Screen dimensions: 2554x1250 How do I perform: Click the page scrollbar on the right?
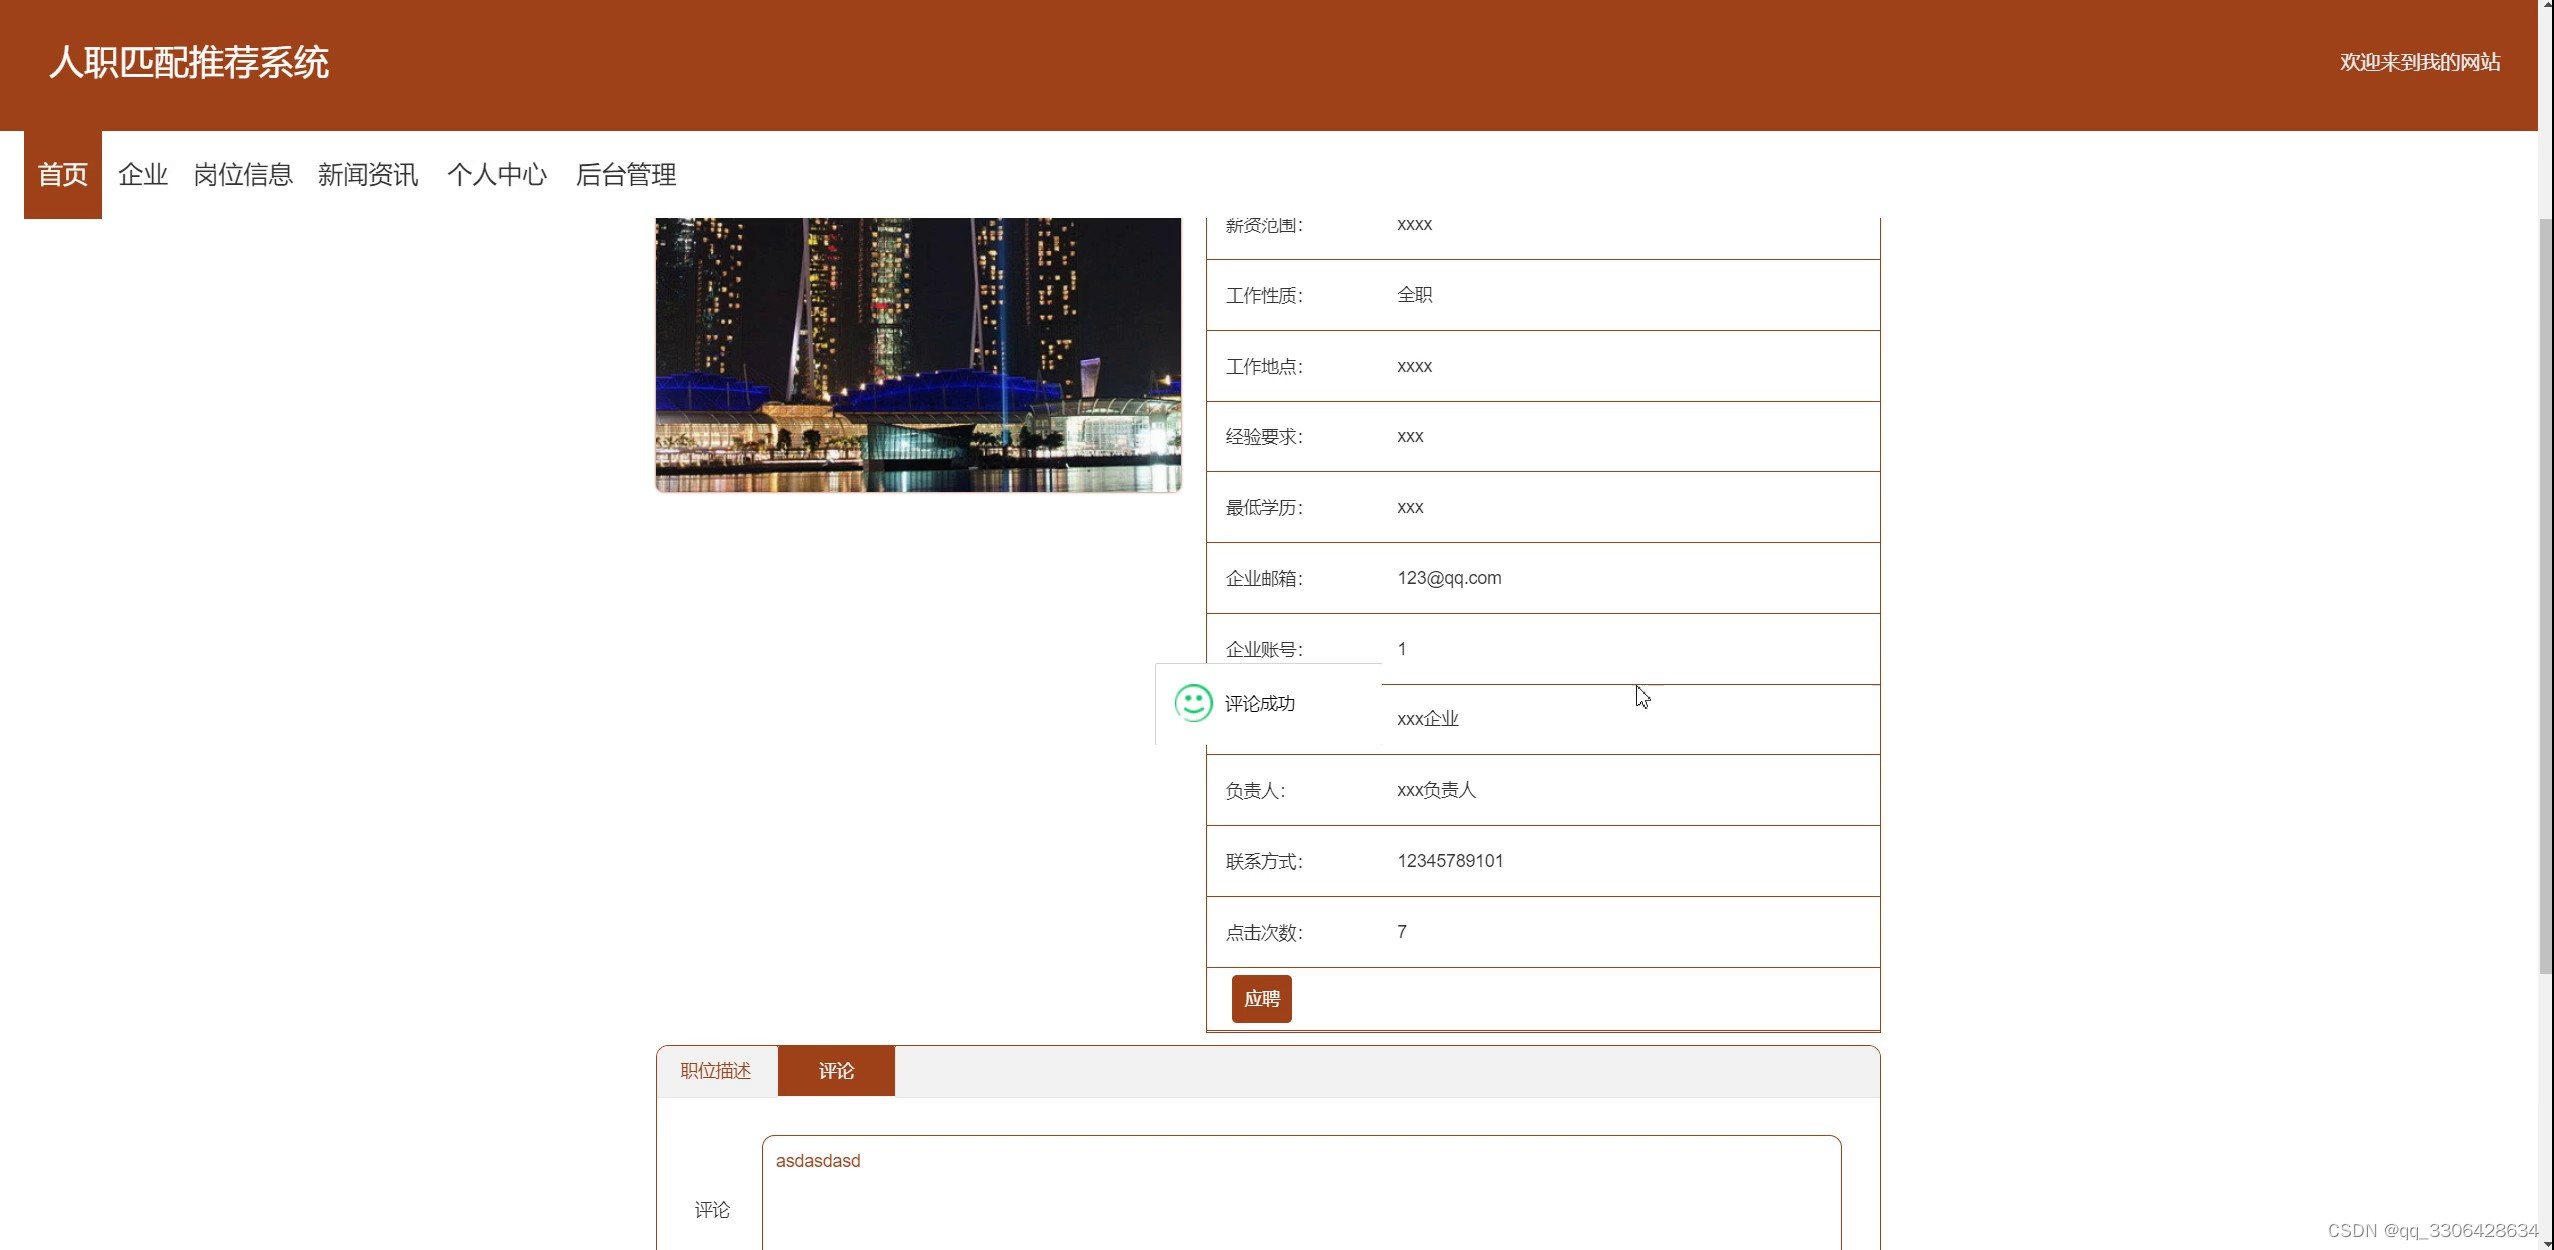pyautogui.click(x=2545, y=500)
